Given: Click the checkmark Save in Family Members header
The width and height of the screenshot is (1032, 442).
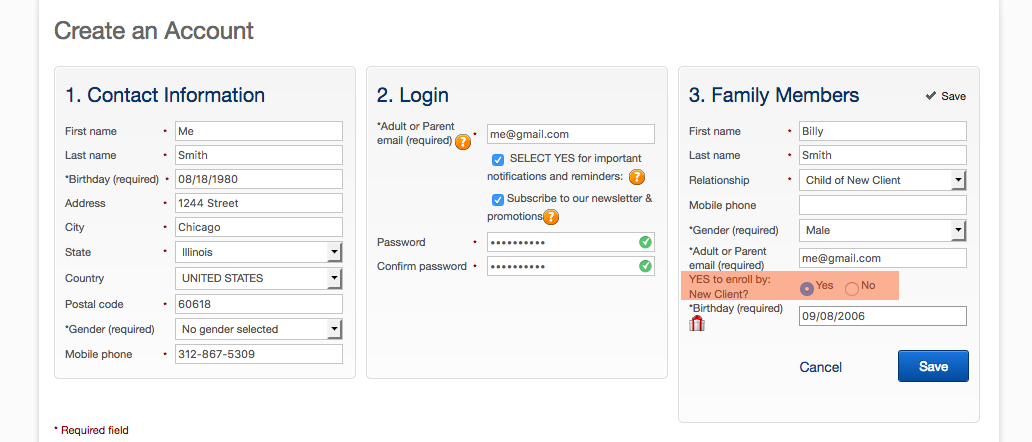Looking at the screenshot, I should (x=945, y=96).
